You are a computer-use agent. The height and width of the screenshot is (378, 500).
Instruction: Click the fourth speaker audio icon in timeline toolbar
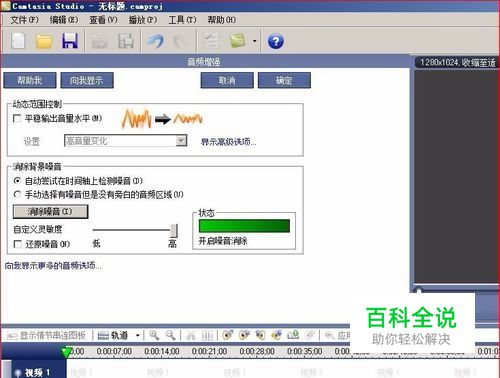tap(277, 335)
